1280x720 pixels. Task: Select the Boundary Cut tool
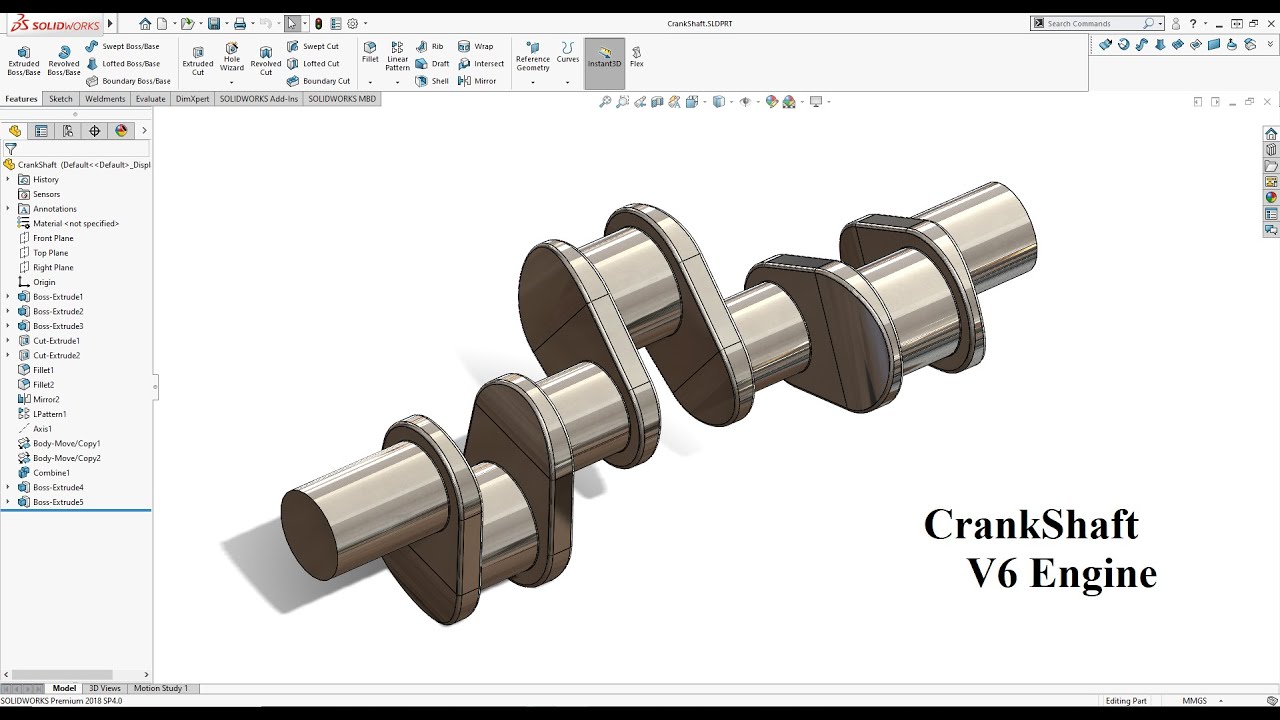click(x=318, y=81)
